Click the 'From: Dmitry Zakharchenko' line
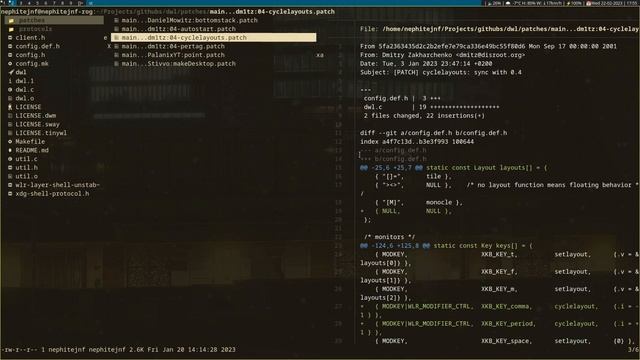640x360 pixels. click(x=442, y=55)
